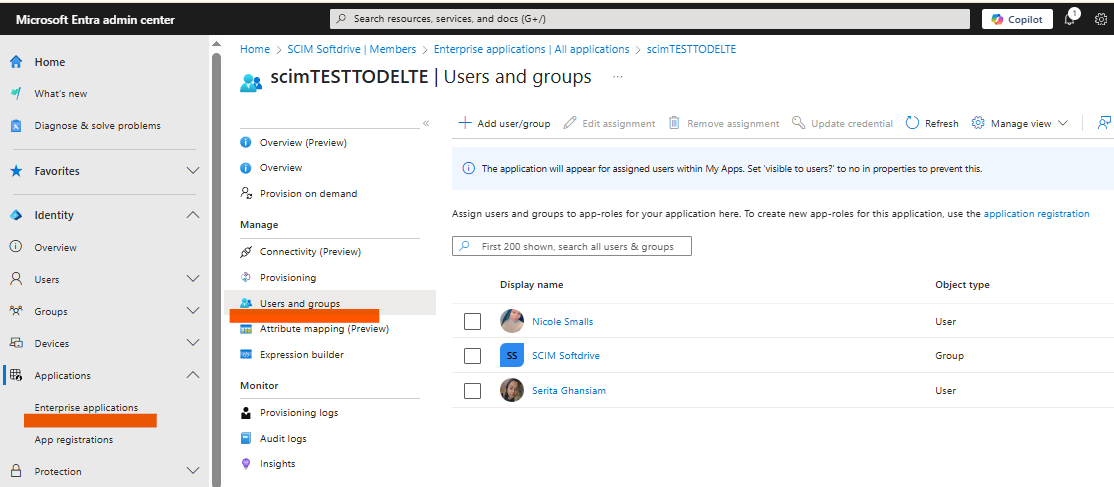Viewport: 1114px width, 487px height.
Task: Click Nicole Smalls profile picture
Action: 512,321
